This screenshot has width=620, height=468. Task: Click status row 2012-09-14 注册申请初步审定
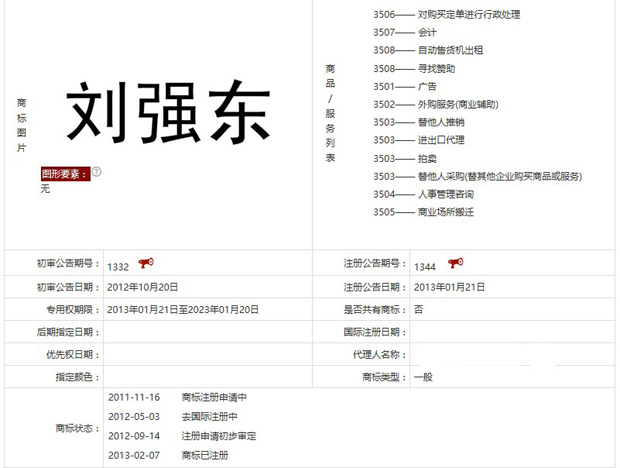click(182, 436)
